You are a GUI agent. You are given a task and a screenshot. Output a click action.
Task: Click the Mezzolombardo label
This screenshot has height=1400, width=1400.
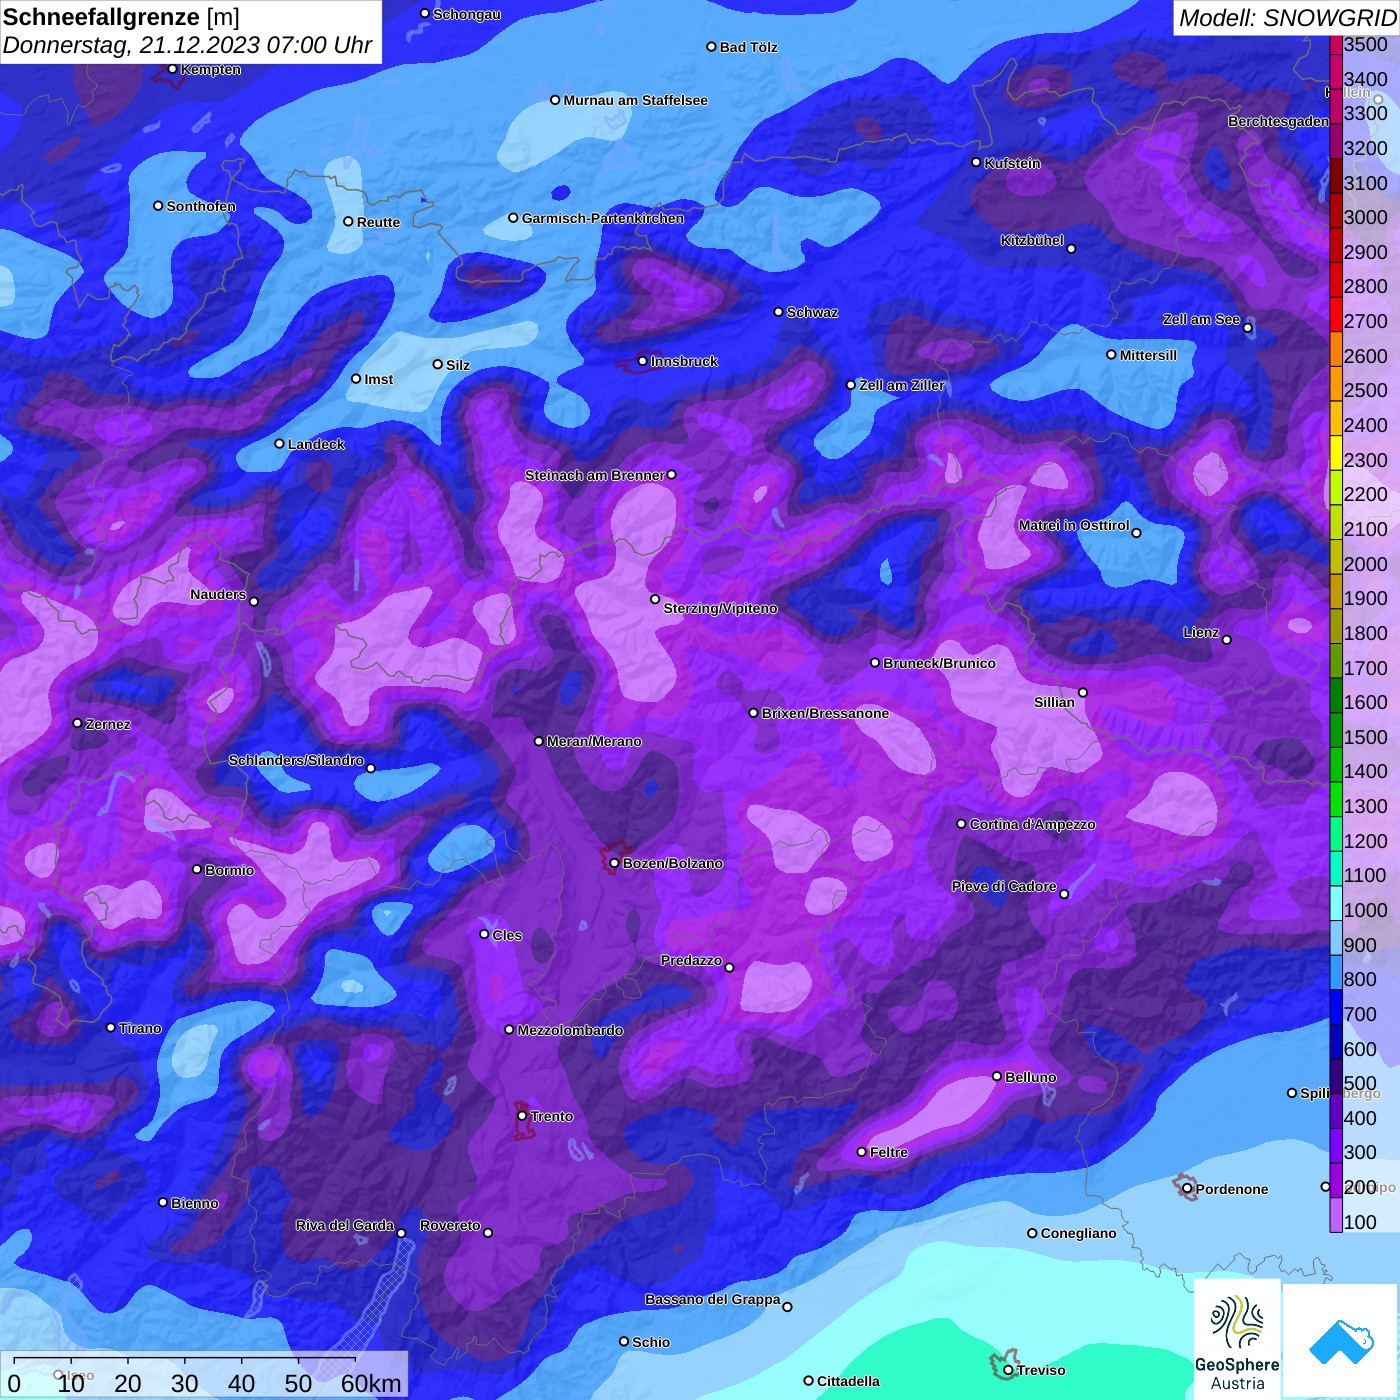click(570, 1030)
